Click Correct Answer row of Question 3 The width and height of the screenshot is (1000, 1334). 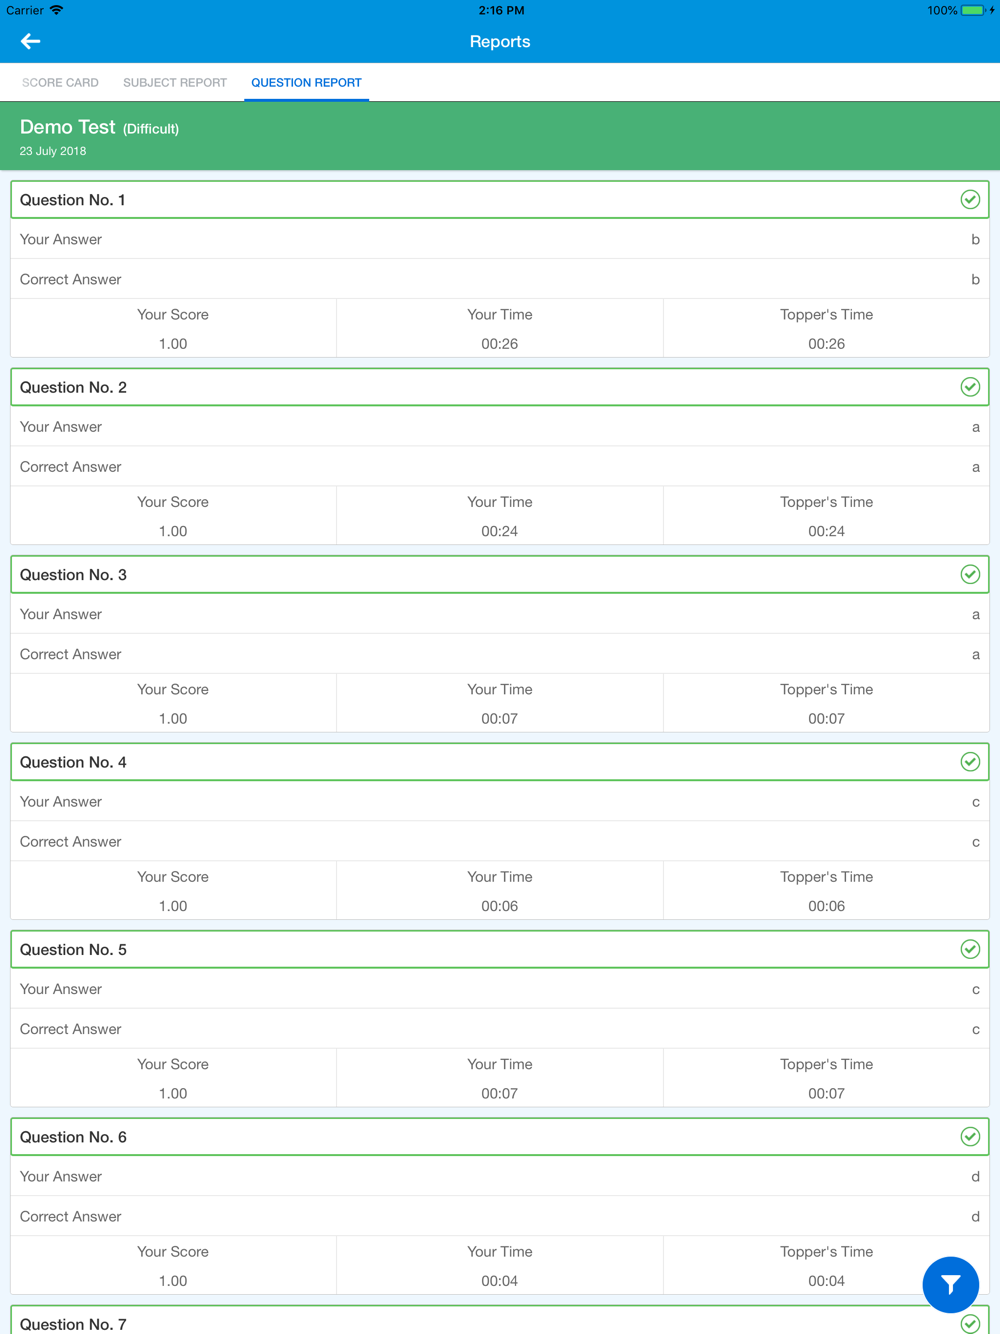[x=500, y=654]
